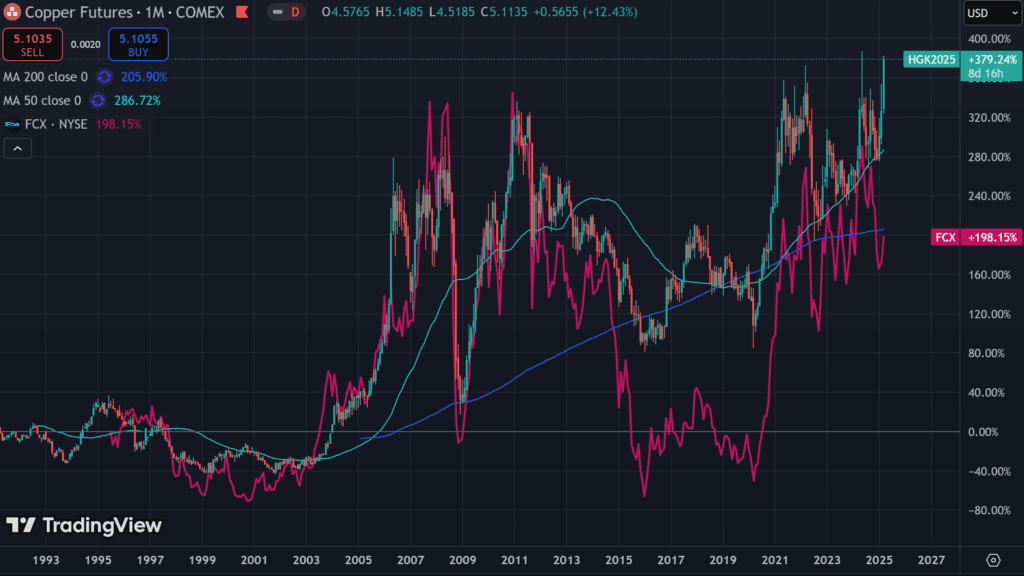The image size is (1024, 576).
Task: Click the Copper Futures · 1M · COMEX title
Action: pos(124,12)
